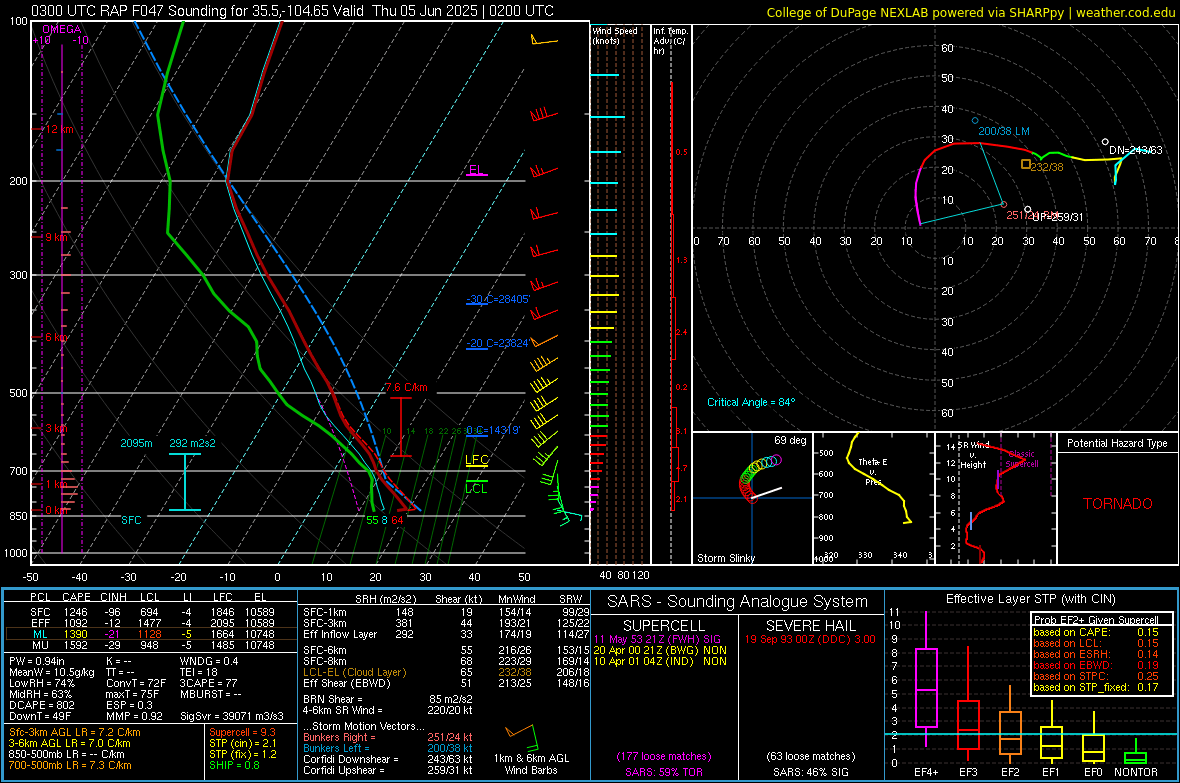Open the weather.cod.edu credit text
1180x783 pixels.
(1125, 12)
